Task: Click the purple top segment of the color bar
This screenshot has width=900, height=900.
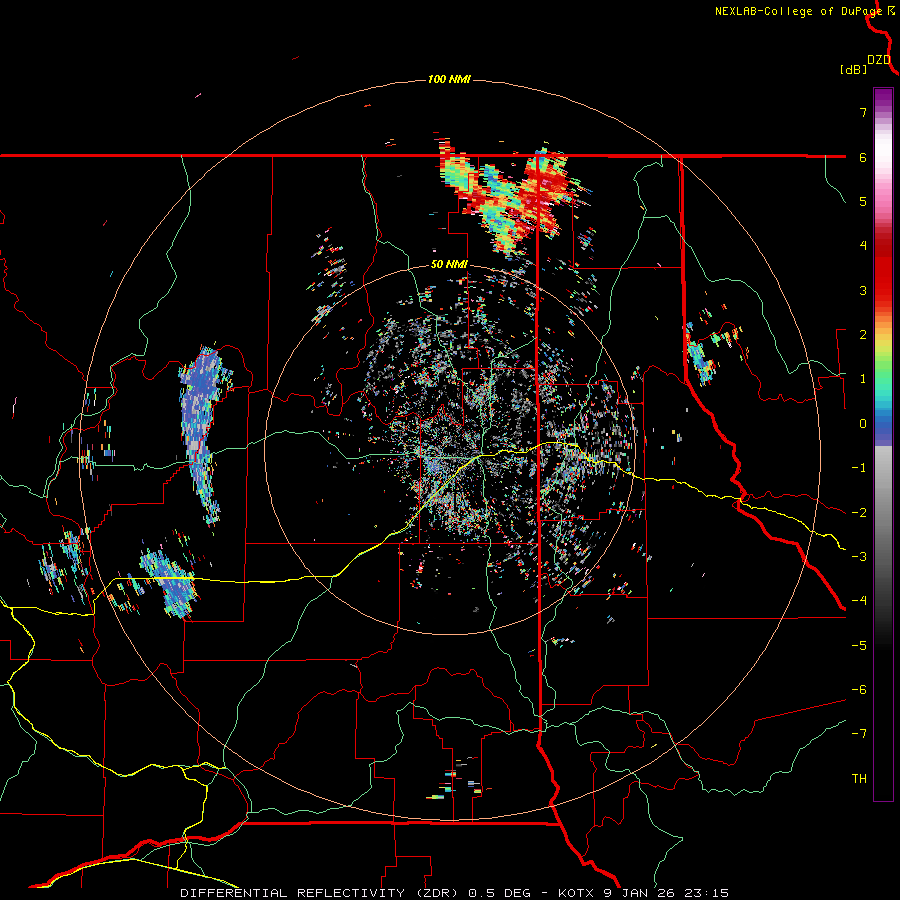Action: coord(883,98)
